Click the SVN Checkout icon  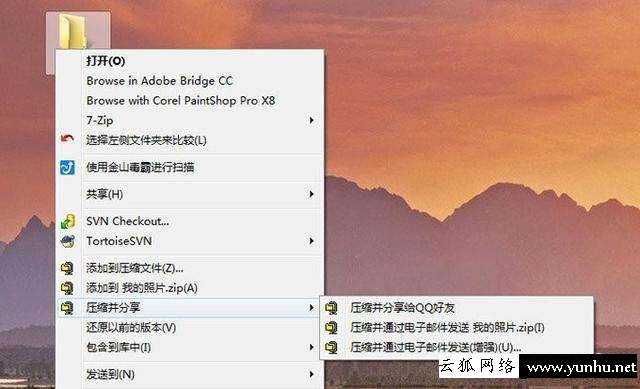pos(67,221)
